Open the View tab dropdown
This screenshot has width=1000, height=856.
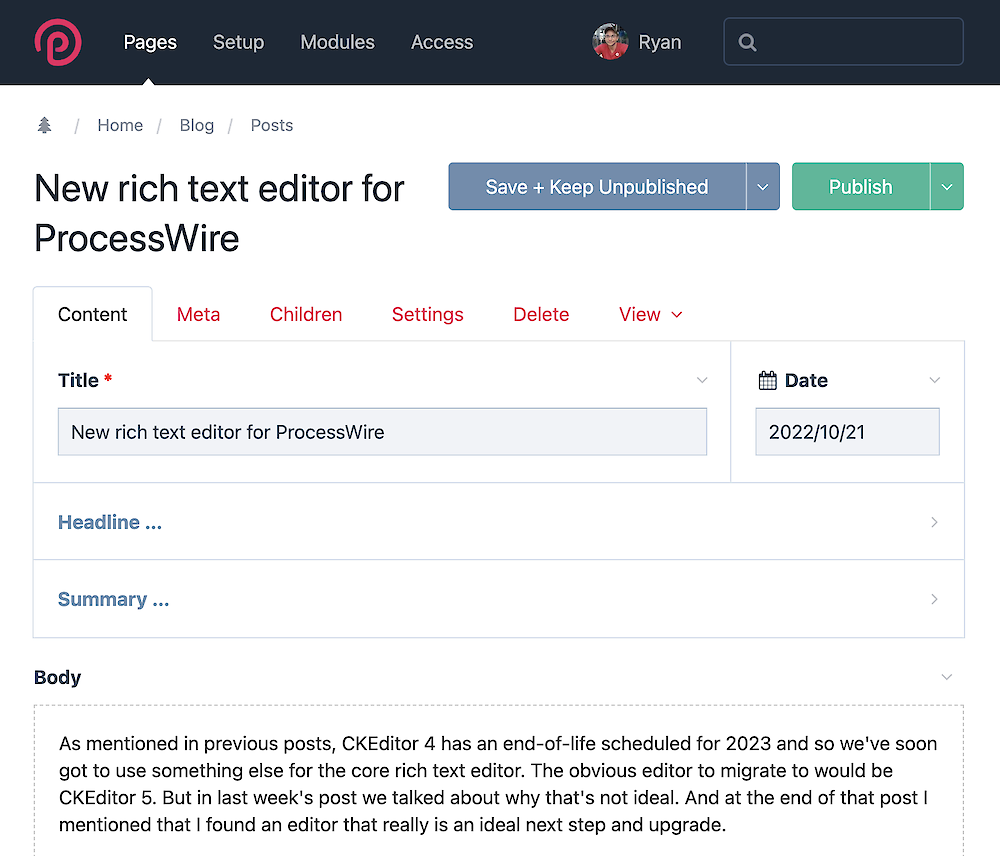pos(651,314)
